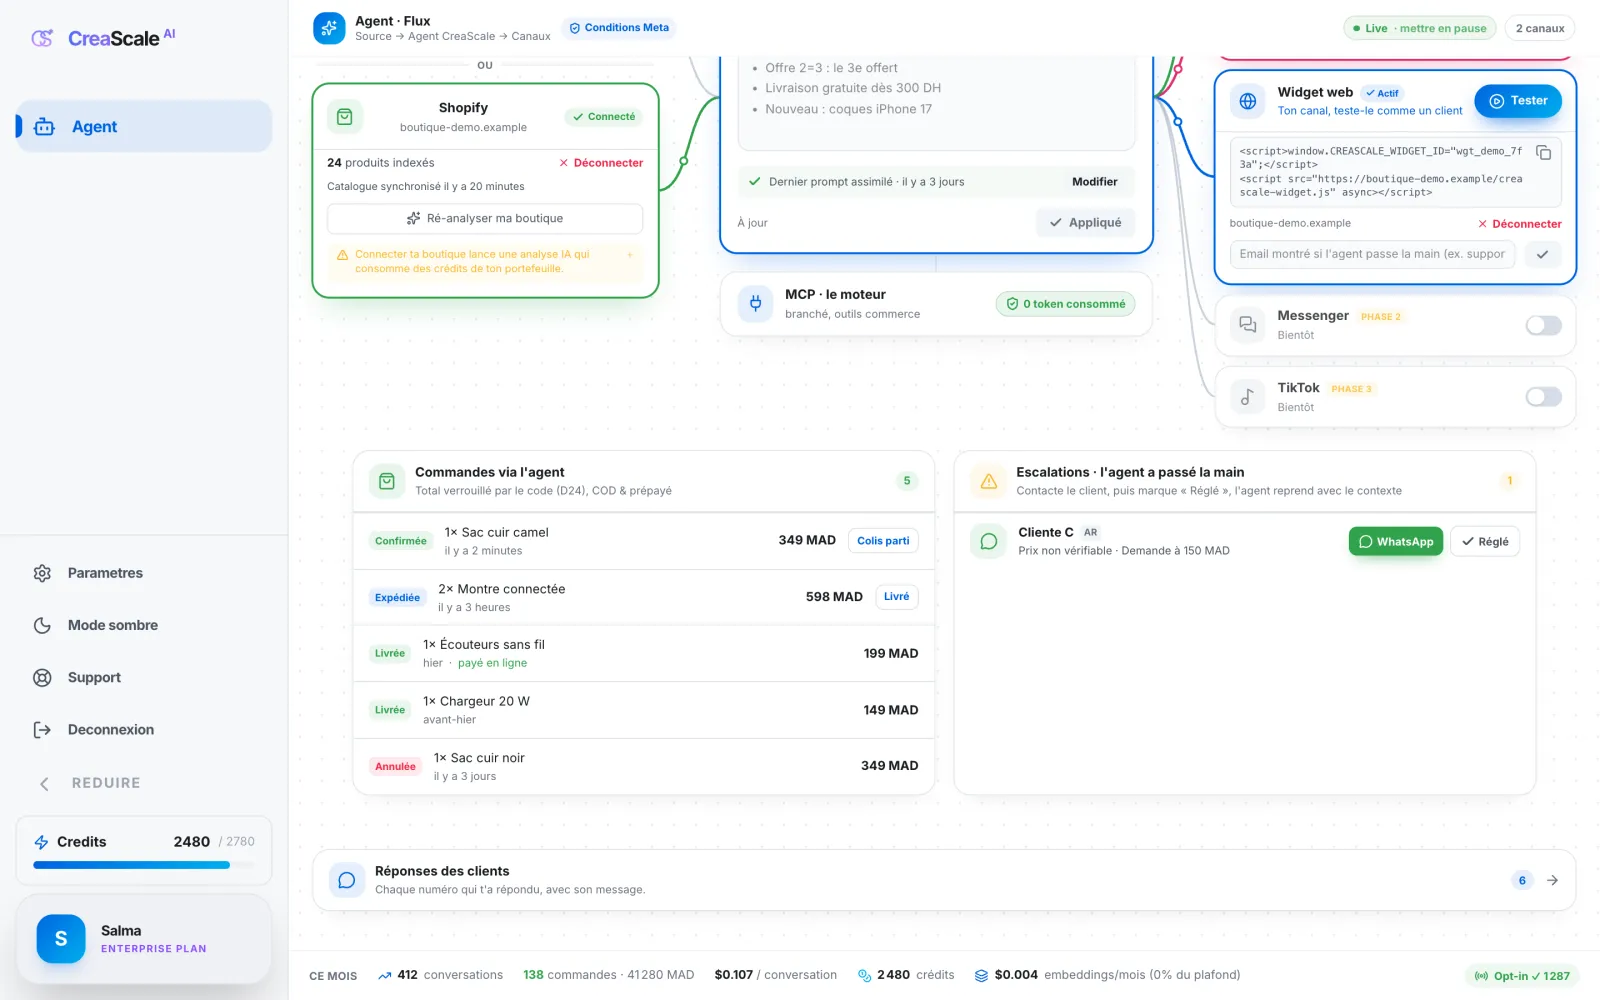The image size is (1600, 1000).
Task: Mark Sac cuir camel as Colis parti
Action: (x=883, y=541)
